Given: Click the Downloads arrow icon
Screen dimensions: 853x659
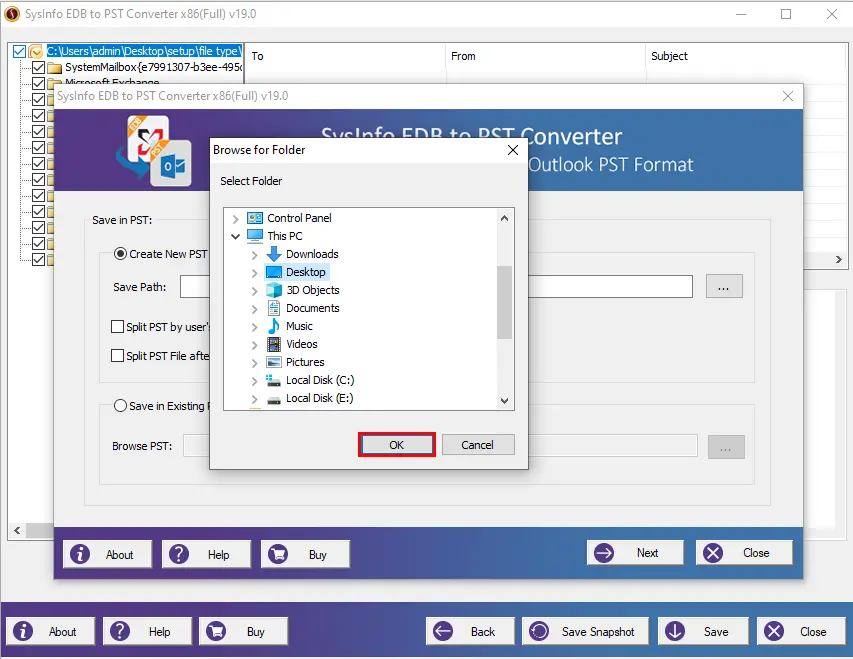Looking at the screenshot, I should (x=274, y=254).
